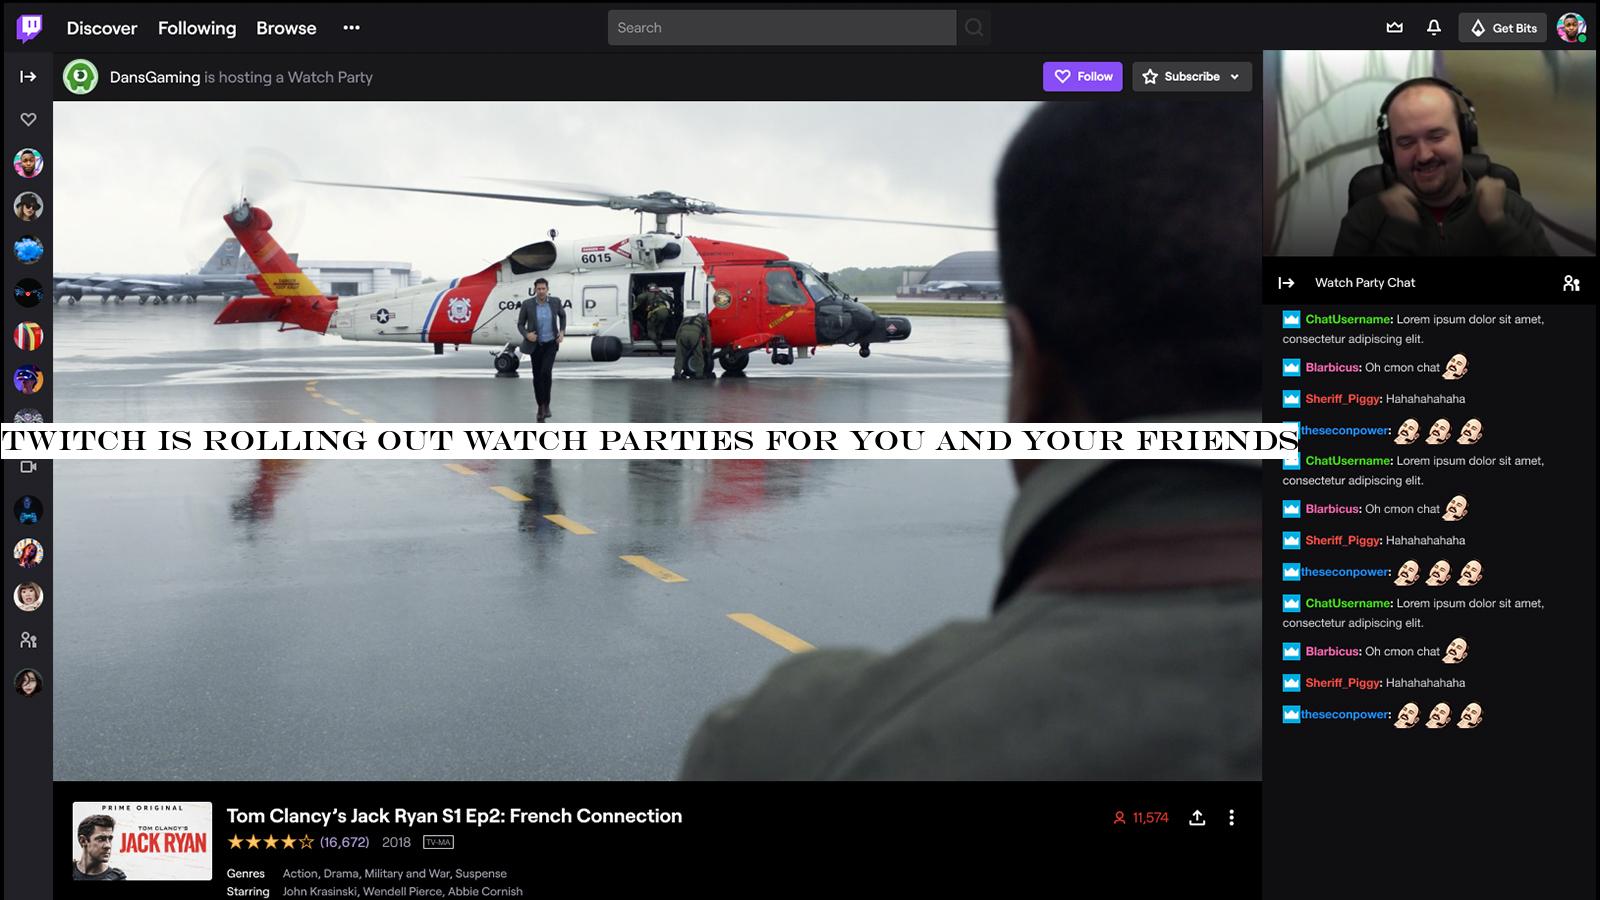Image resolution: width=1600 pixels, height=900 pixels.
Task: Click the Tom Clancy's Jack Ryan episode title
Action: [x=454, y=816]
